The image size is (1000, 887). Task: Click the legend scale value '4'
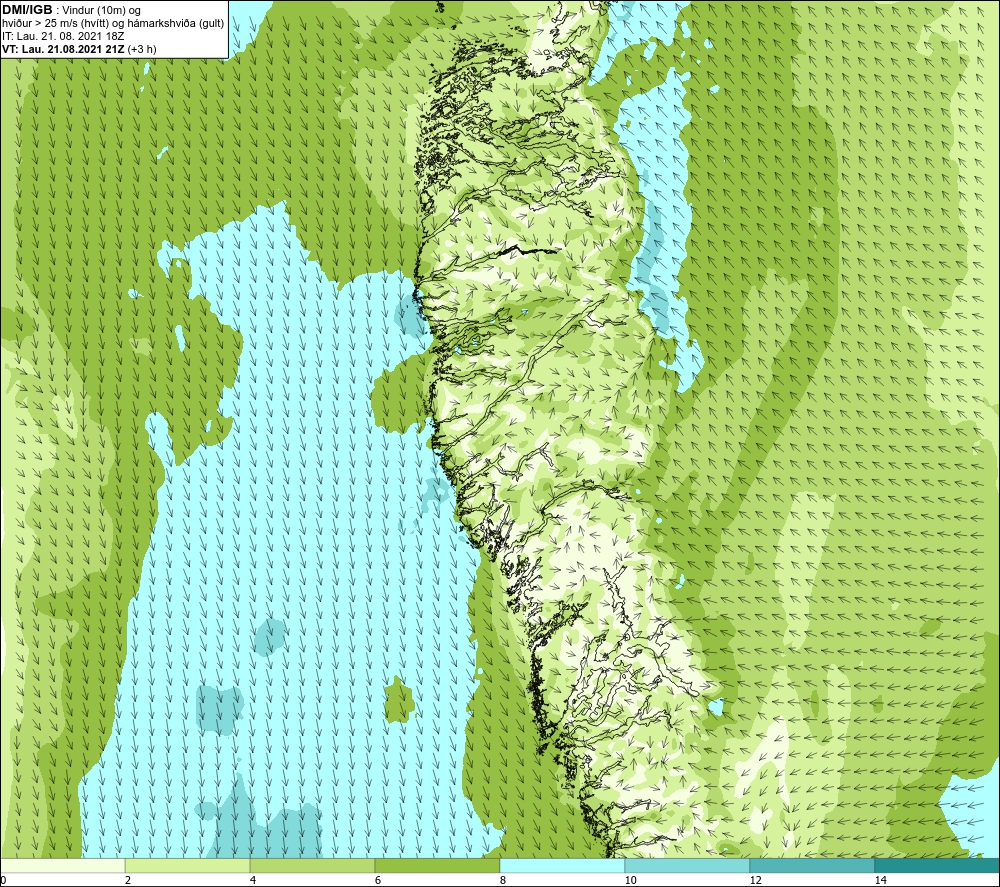tap(253, 881)
